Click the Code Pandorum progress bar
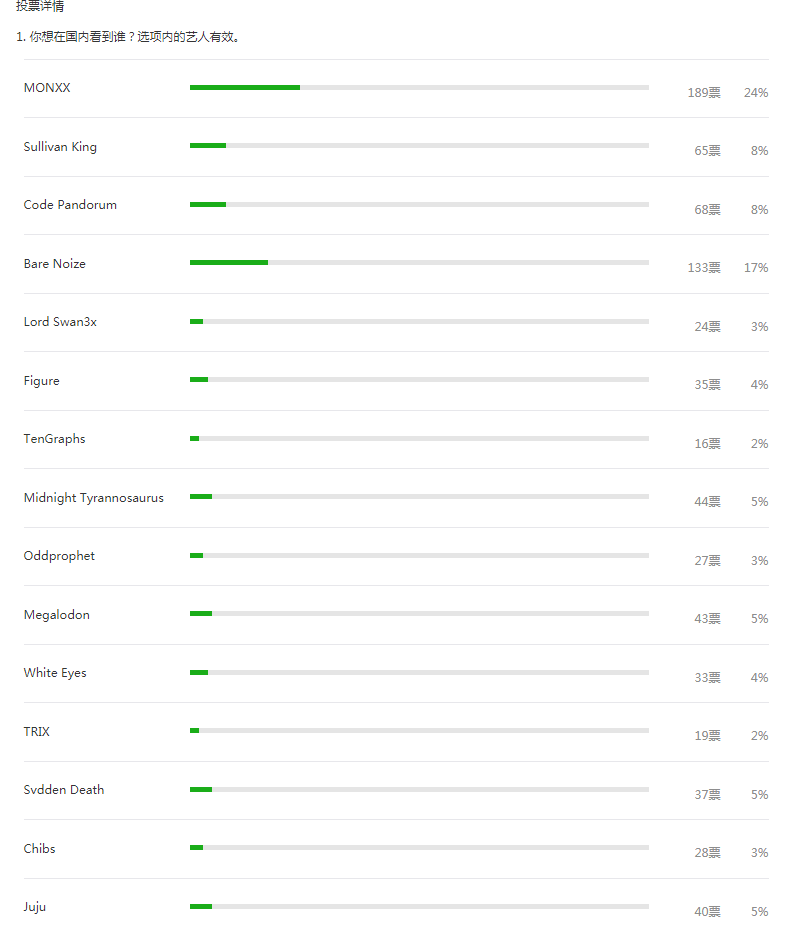This screenshot has height=926, width=791. 419,204
